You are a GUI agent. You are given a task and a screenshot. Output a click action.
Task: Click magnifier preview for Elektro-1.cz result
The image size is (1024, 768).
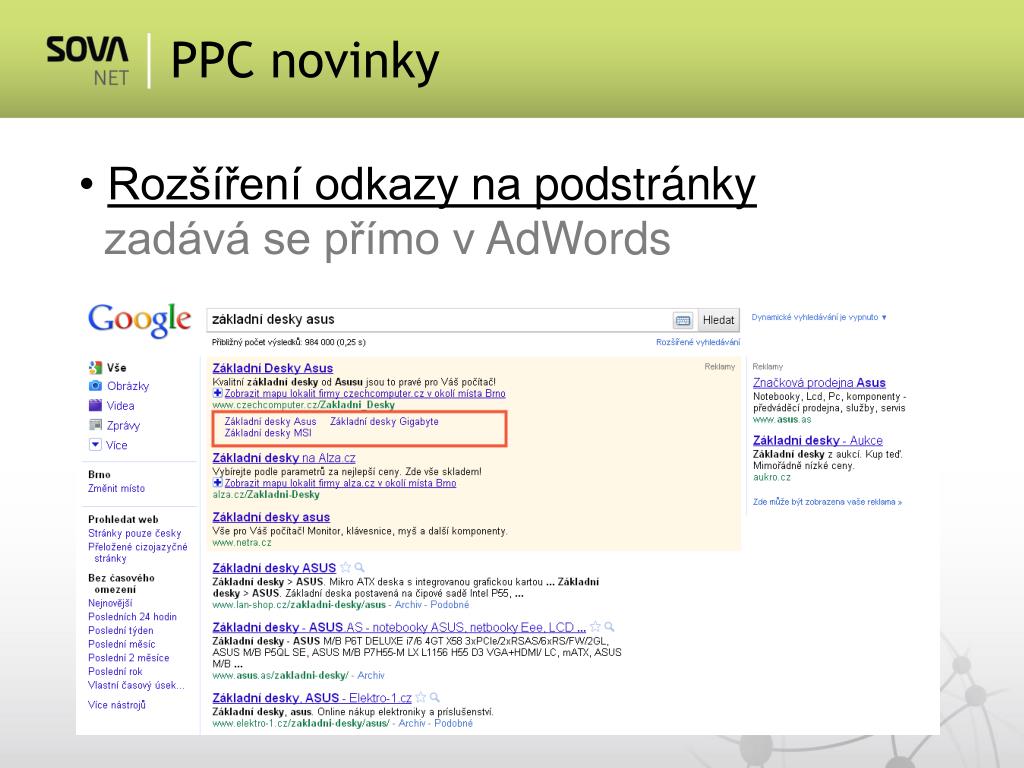[x=435, y=697]
